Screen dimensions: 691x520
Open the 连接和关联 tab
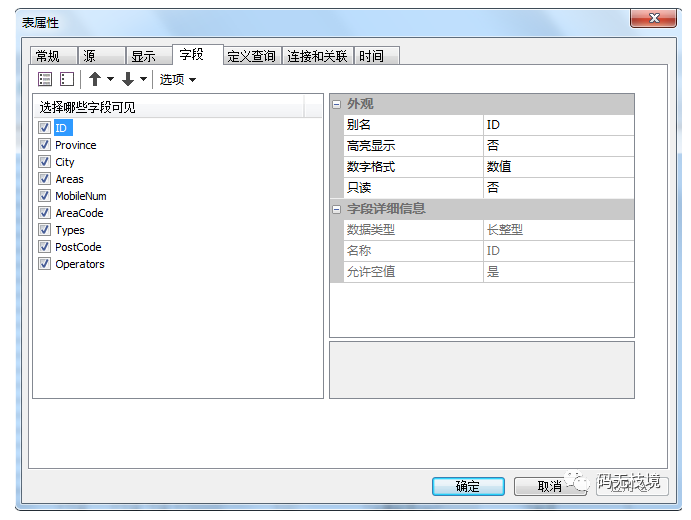click(x=317, y=56)
